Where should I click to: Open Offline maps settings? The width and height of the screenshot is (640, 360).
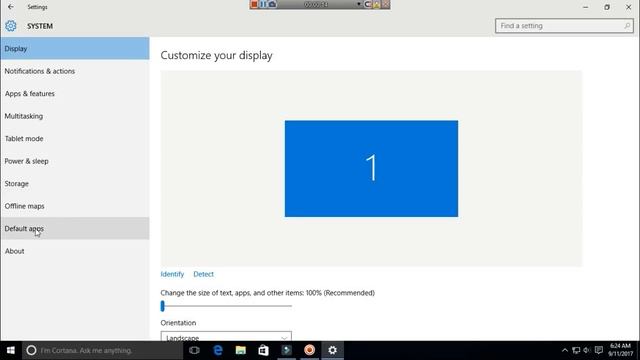pyautogui.click(x=75, y=206)
